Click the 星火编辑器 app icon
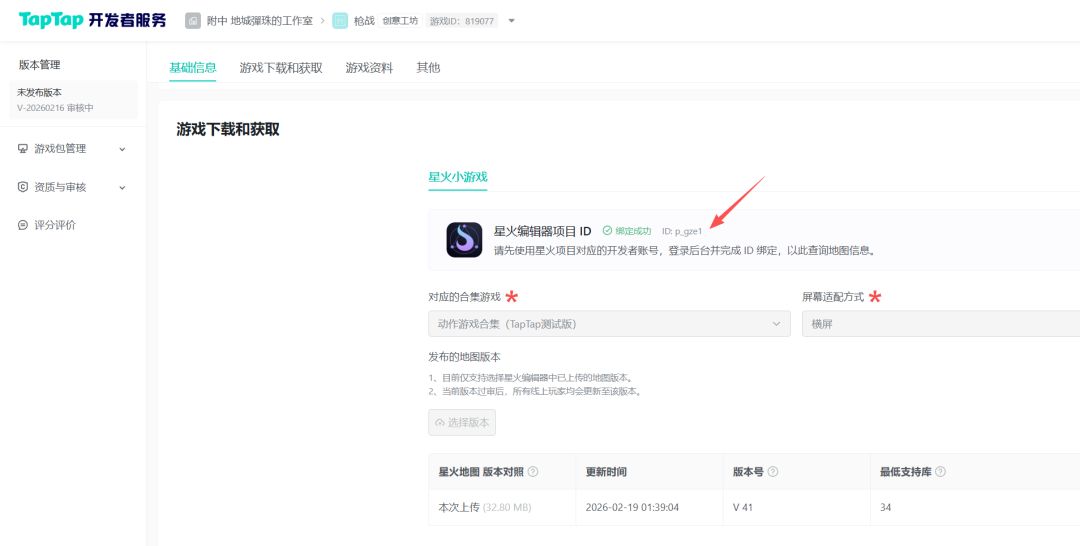Image resolution: width=1080 pixels, height=546 pixels. coord(464,240)
